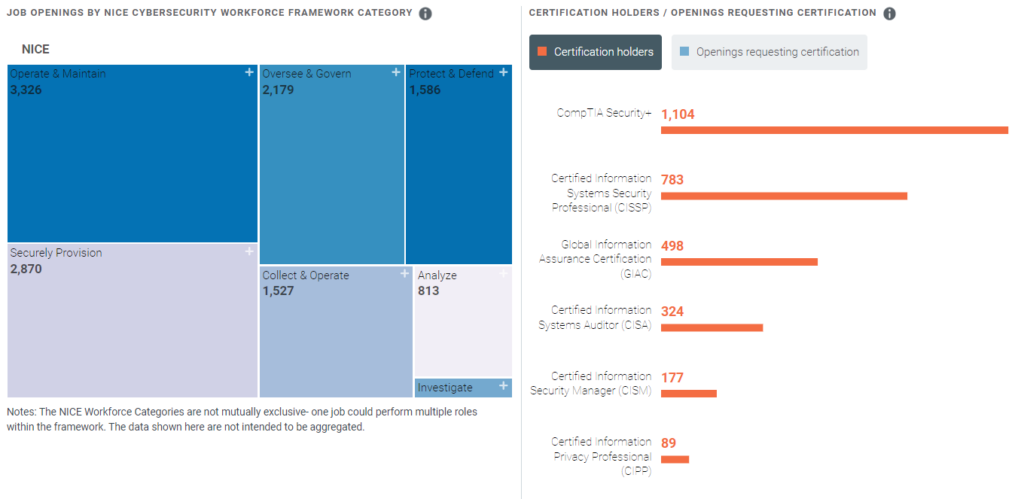
Task: Click info icon beside NICE Framework Category title
Action: pyautogui.click(x=425, y=14)
